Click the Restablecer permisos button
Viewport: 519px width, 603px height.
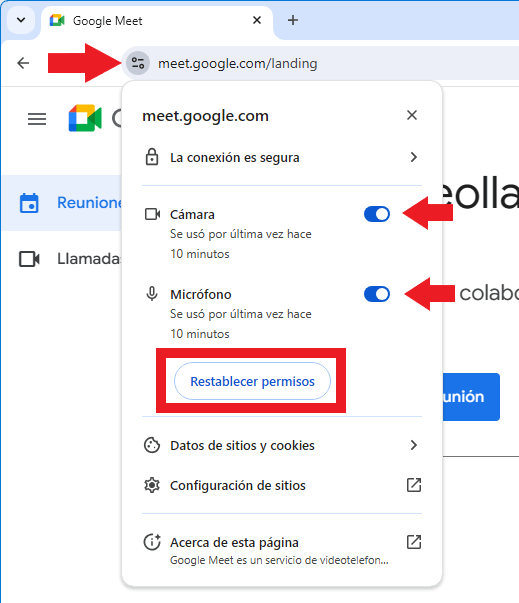point(253,381)
